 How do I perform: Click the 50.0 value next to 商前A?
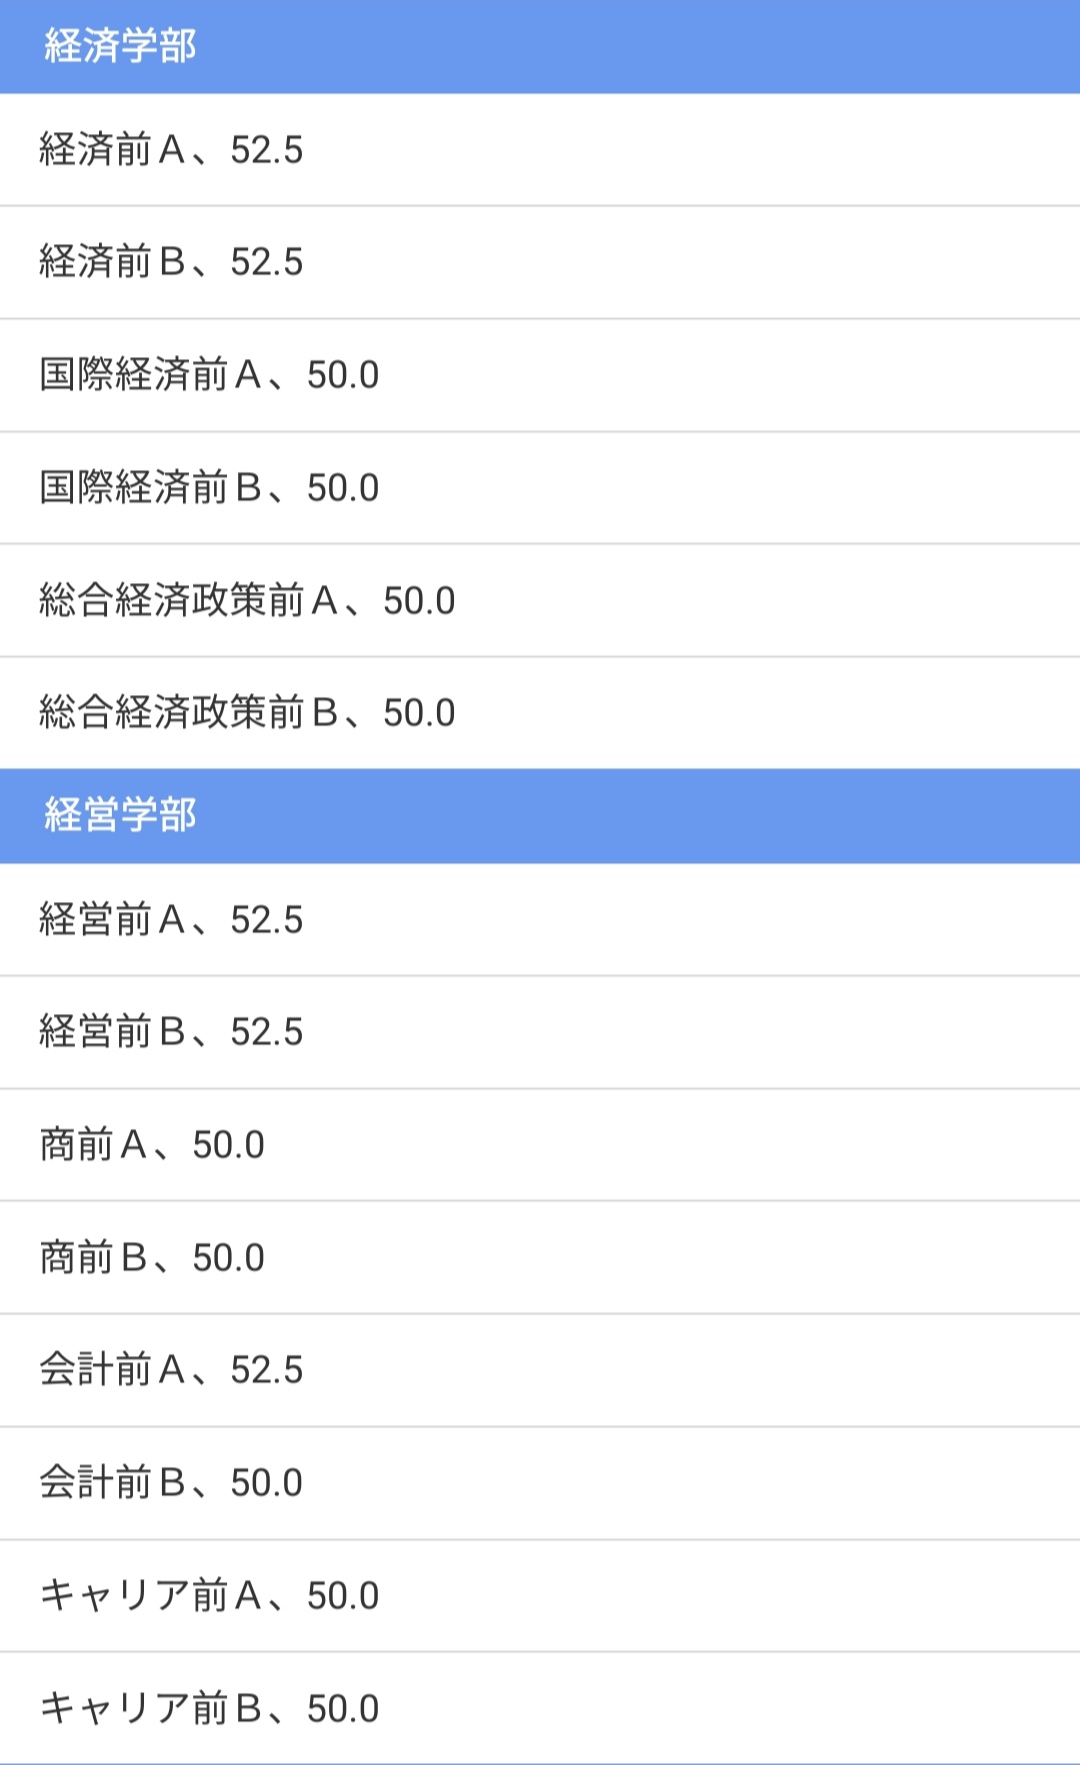(228, 1145)
